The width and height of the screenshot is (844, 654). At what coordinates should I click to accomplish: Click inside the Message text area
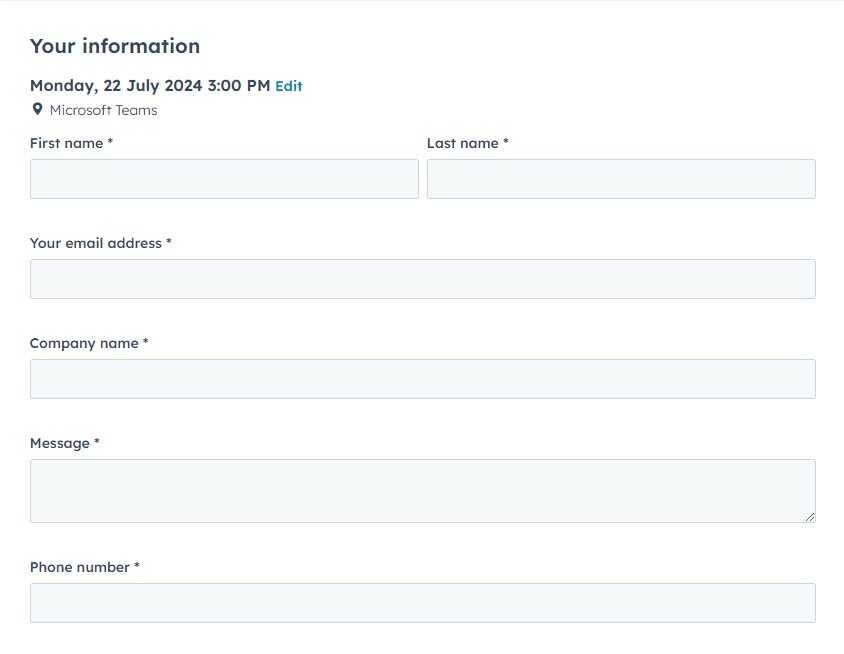click(x=422, y=490)
